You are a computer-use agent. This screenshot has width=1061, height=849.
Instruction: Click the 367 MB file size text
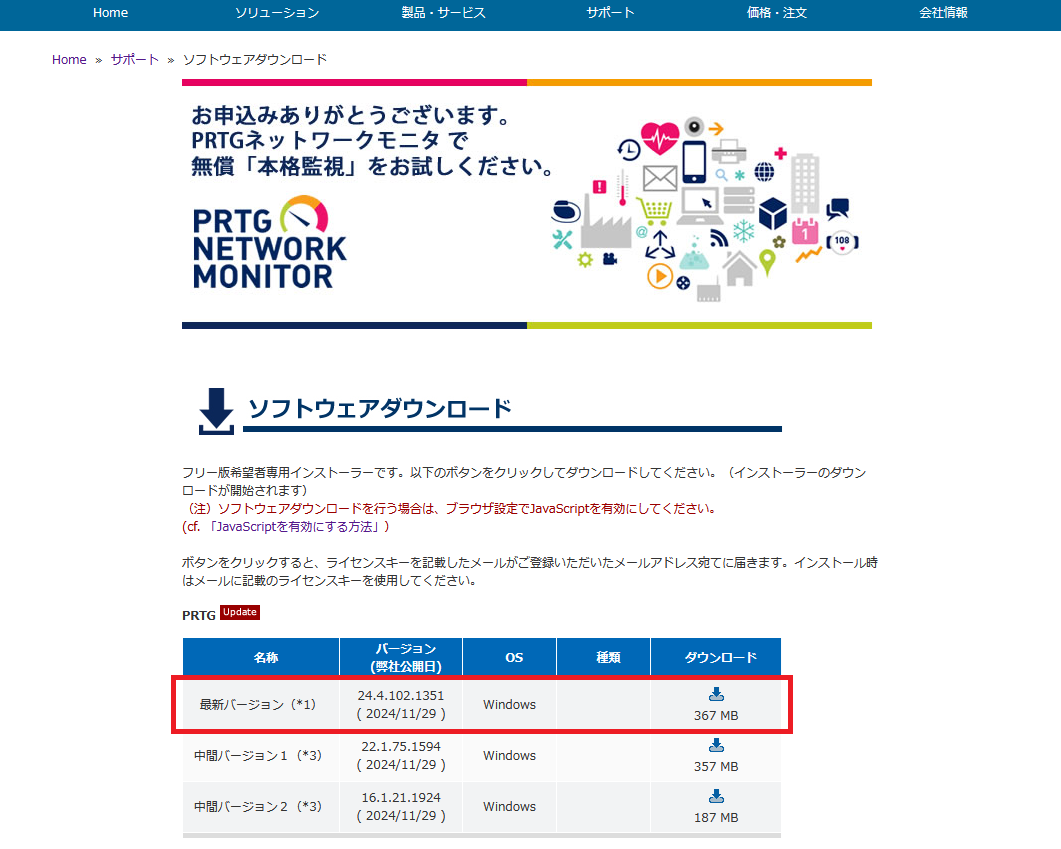click(x=716, y=715)
